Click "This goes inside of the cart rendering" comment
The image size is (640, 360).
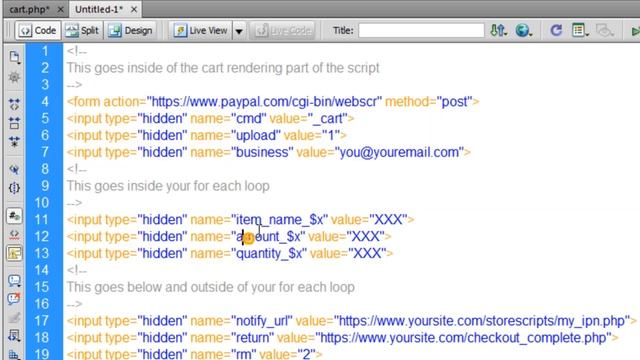point(223,68)
